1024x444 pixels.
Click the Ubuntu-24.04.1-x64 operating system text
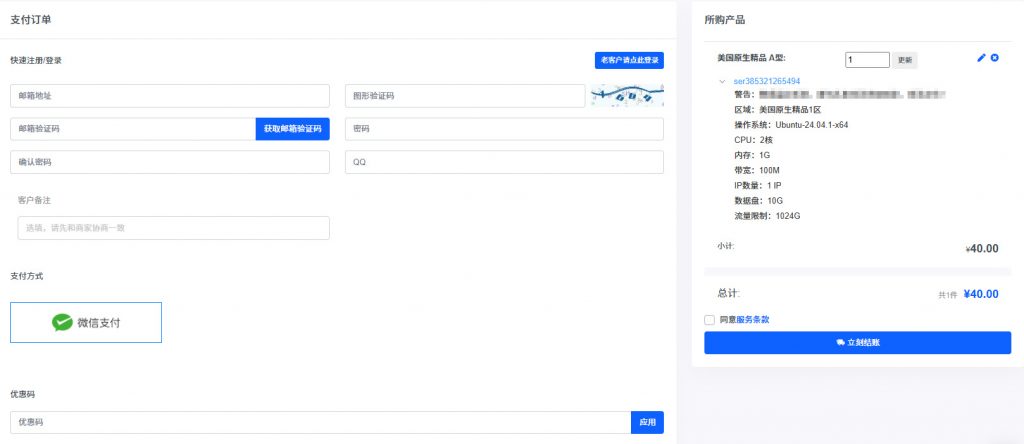pos(812,125)
